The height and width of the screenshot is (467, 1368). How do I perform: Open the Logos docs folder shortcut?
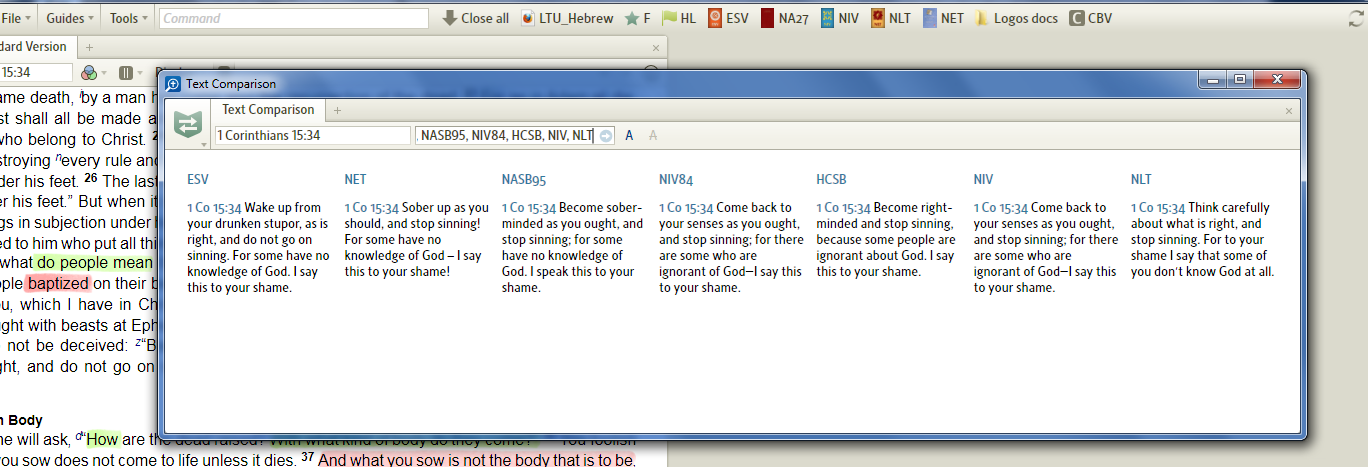(x=1015, y=18)
